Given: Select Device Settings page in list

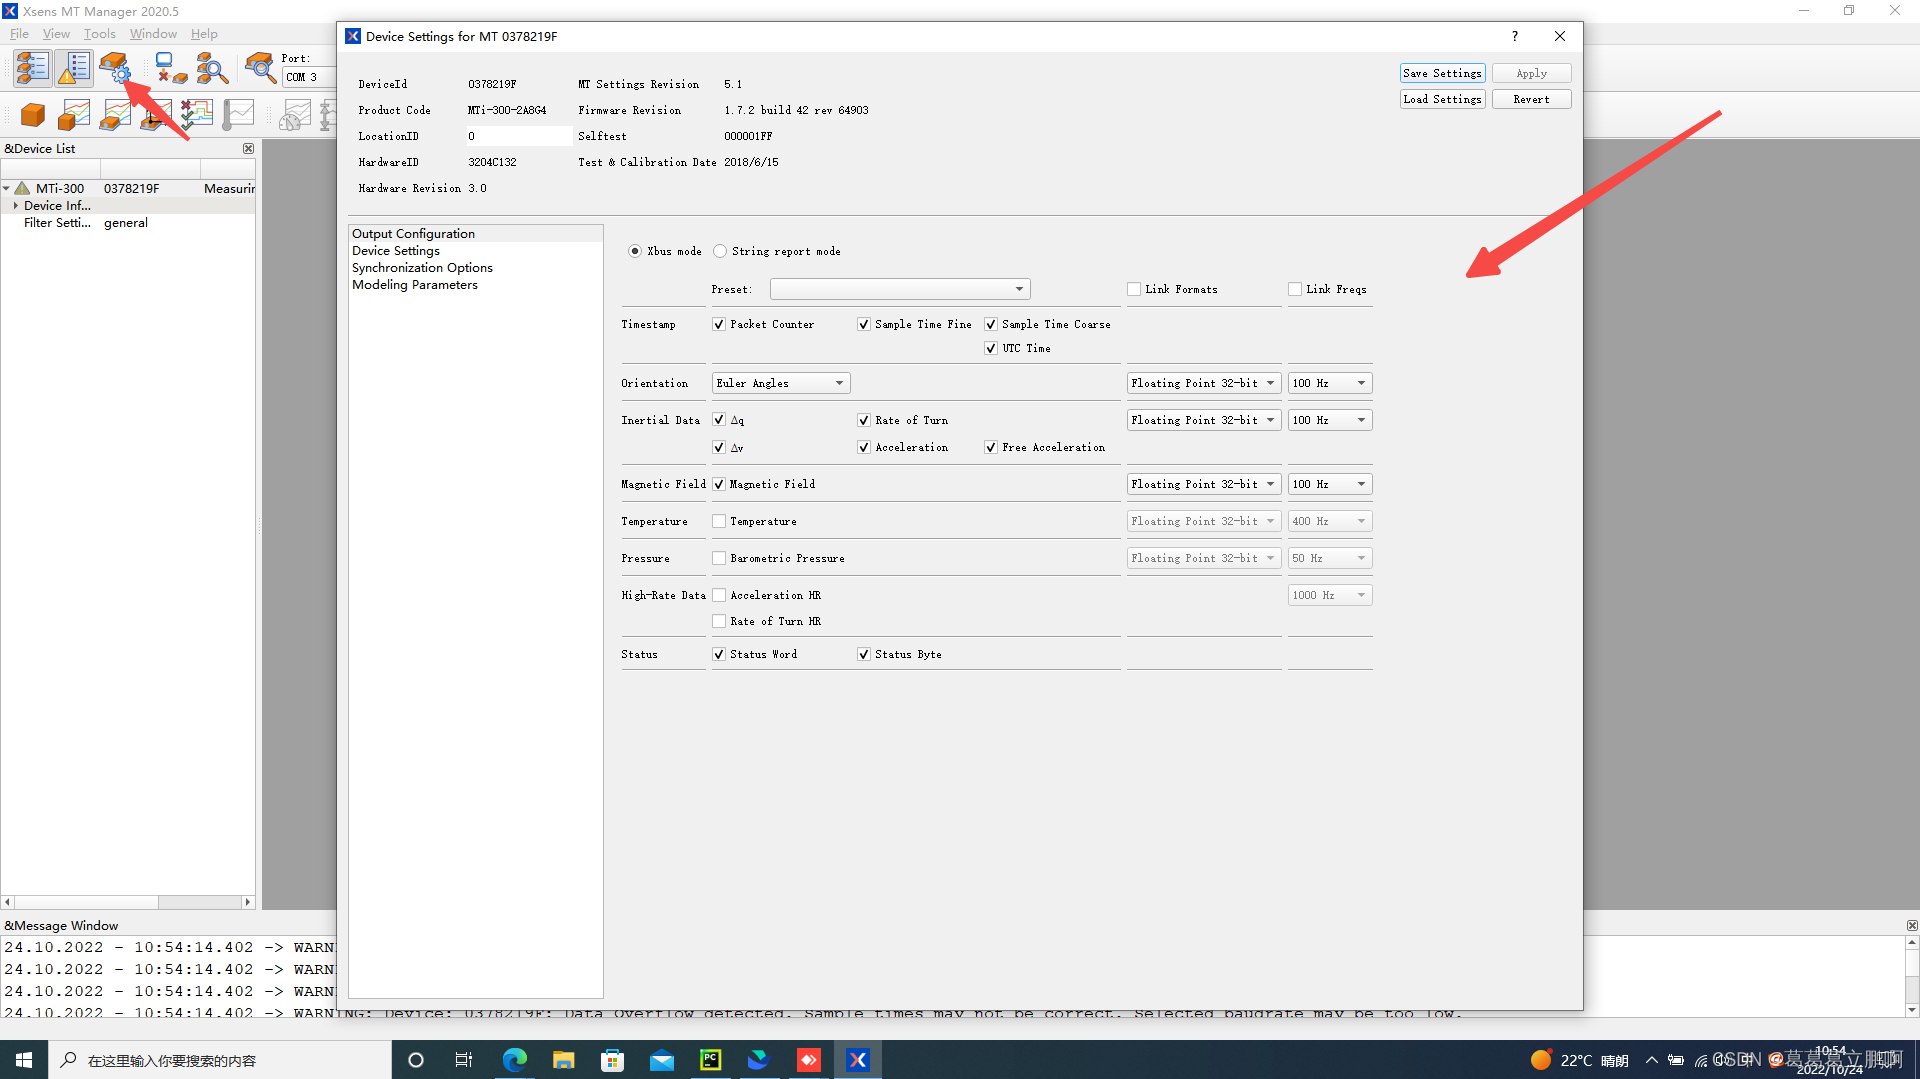Looking at the screenshot, I should click(475, 250).
